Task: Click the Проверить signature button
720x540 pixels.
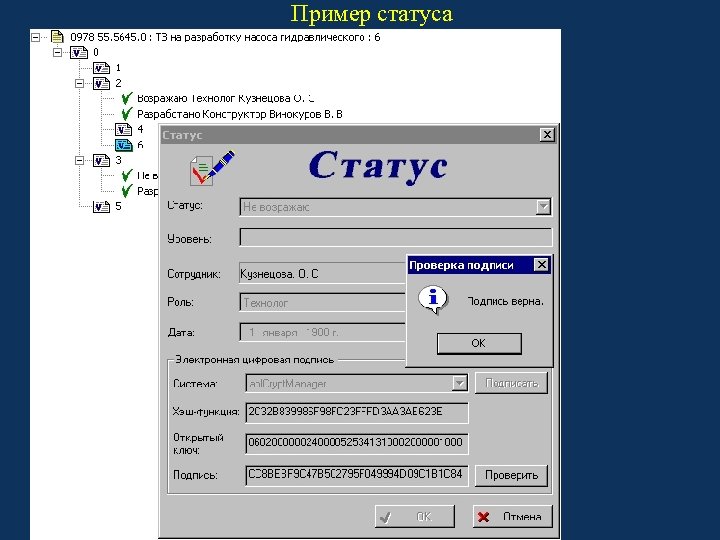Action: (x=511, y=475)
